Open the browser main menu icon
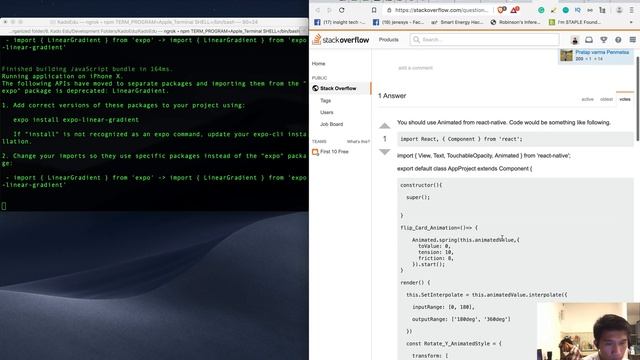 click(x=632, y=10)
